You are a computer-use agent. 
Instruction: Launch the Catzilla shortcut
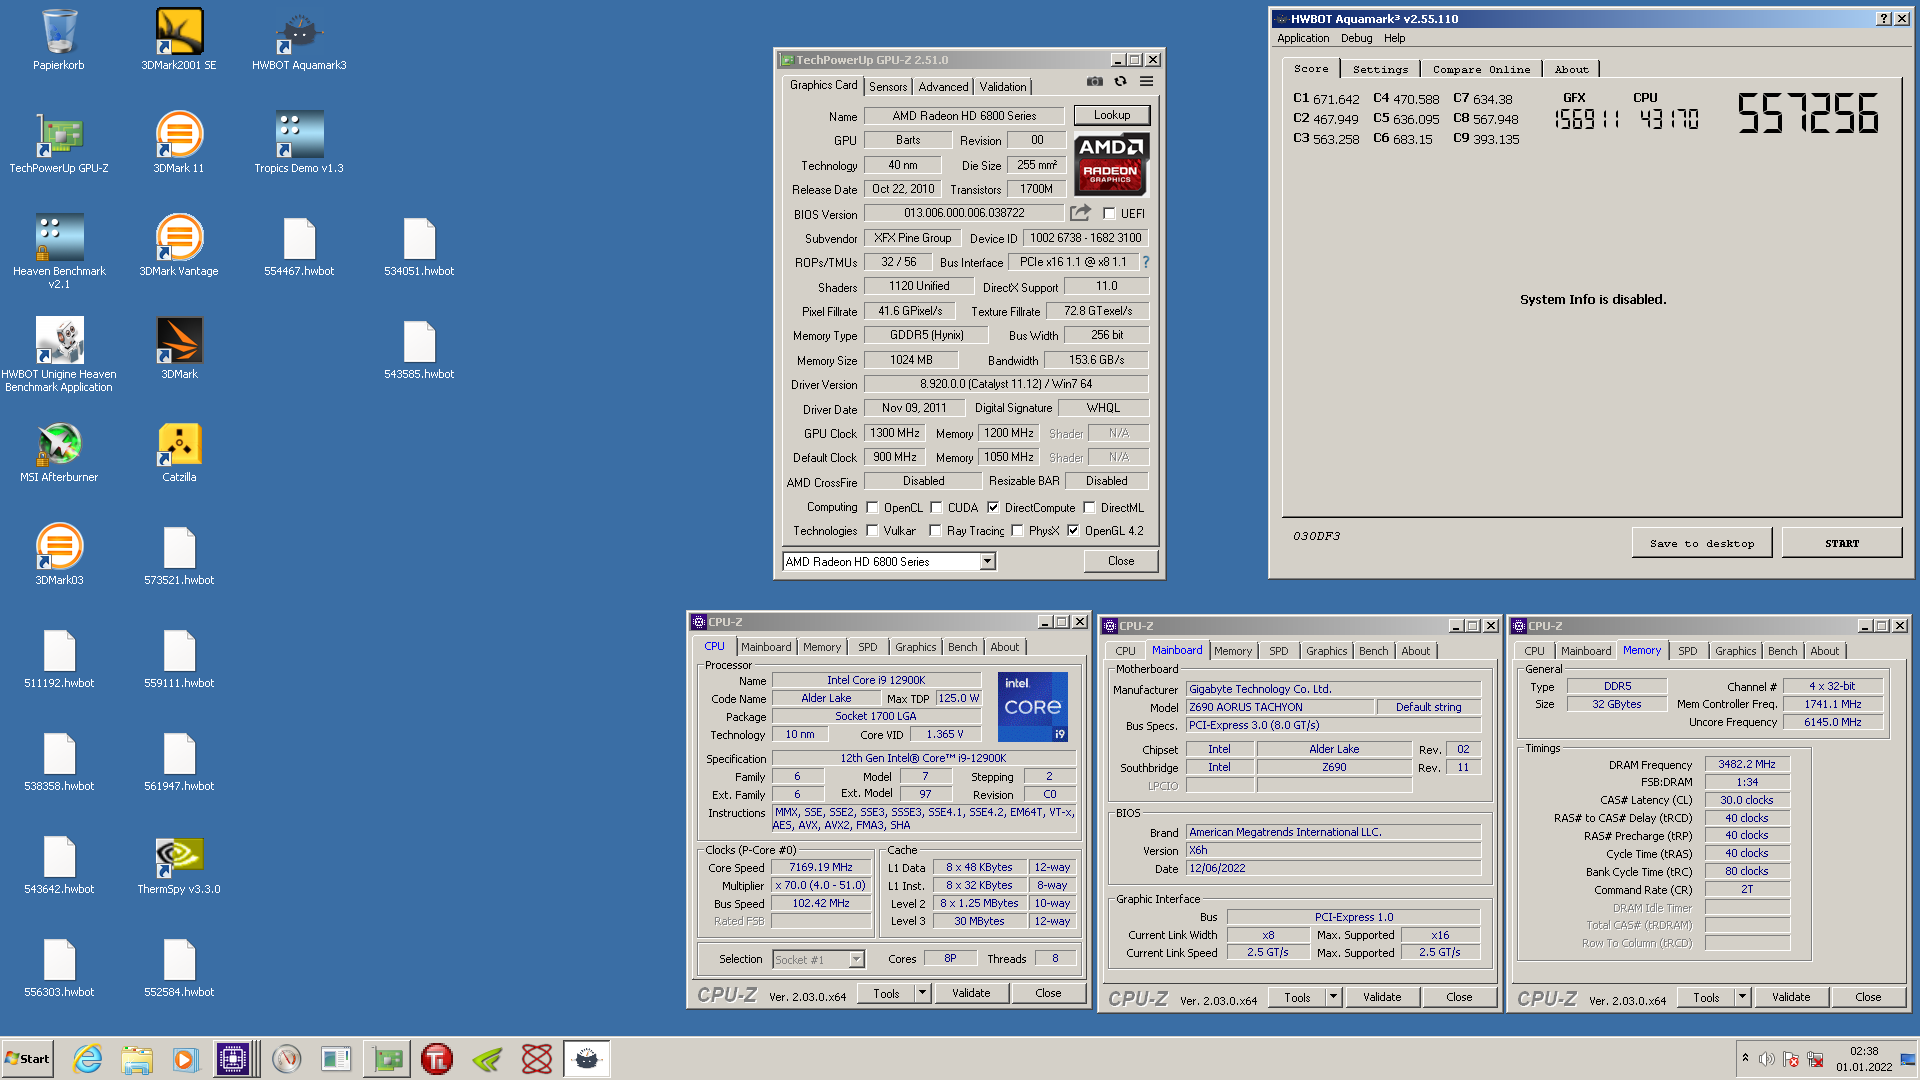pyautogui.click(x=179, y=452)
